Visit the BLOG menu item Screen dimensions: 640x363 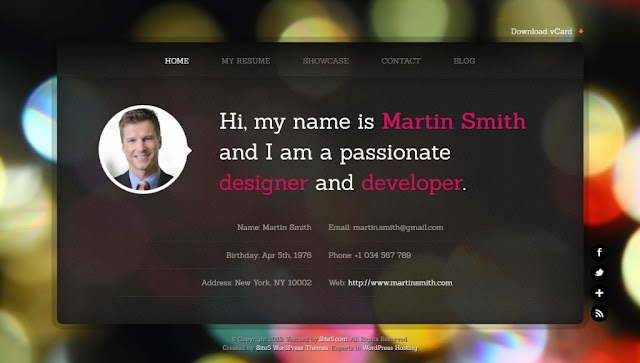[x=464, y=61]
